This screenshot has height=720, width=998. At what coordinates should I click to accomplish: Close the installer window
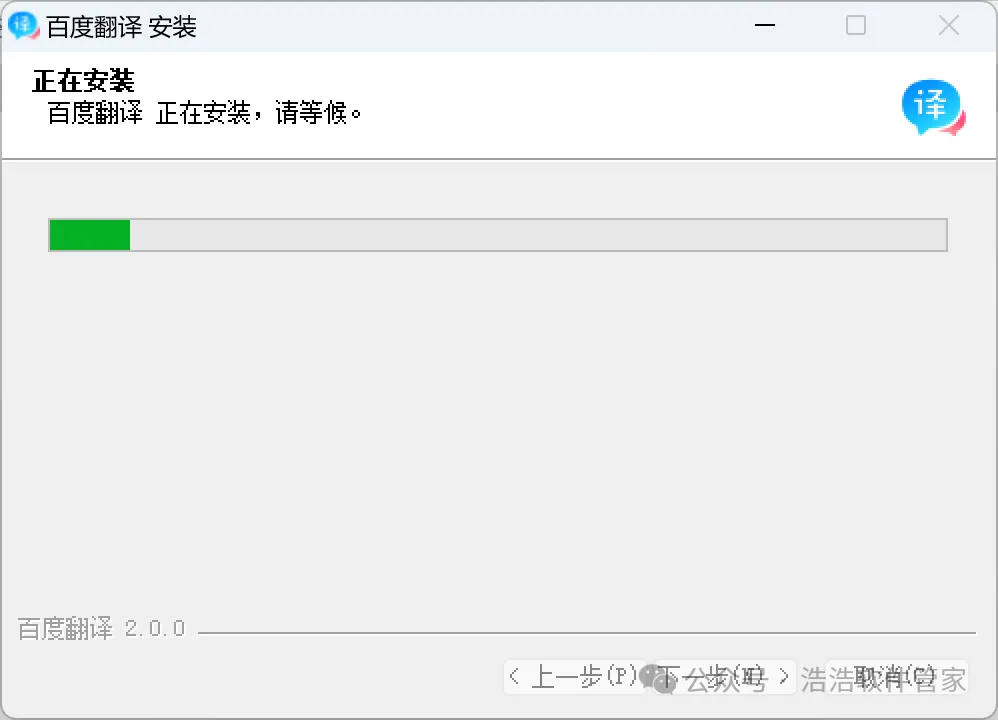pyautogui.click(x=948, y=25)
